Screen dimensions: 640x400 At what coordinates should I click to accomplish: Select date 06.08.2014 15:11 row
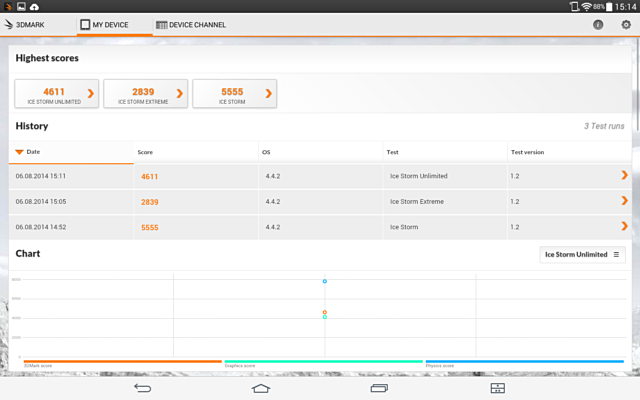40,176
